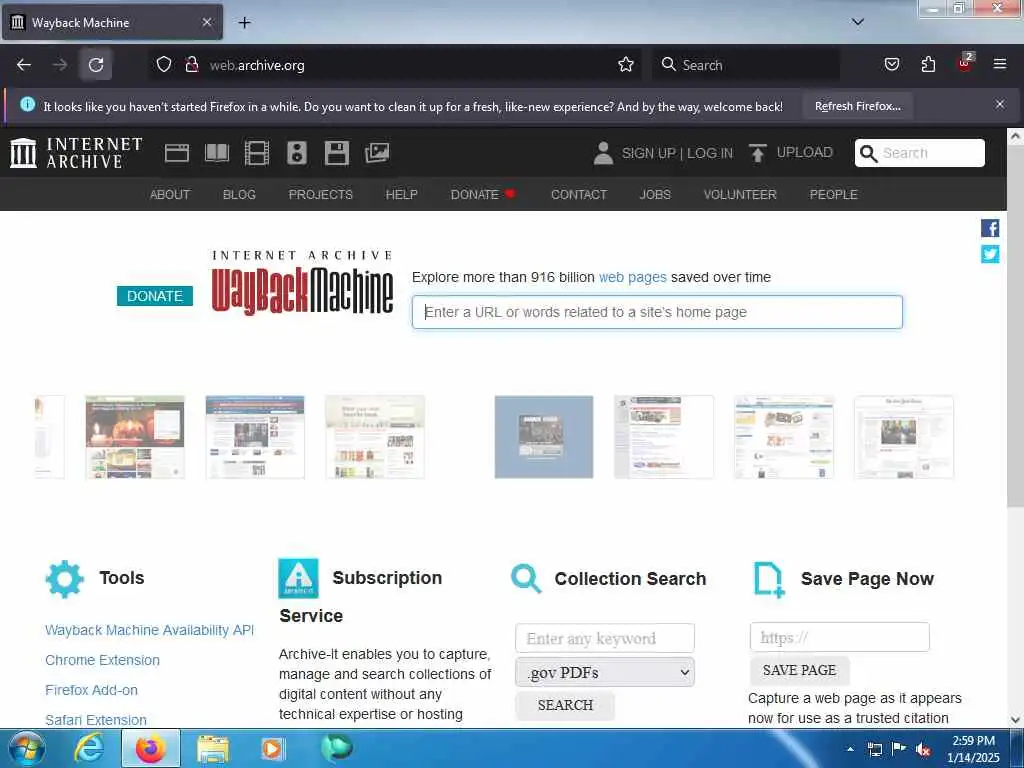The width and height of the screenshot is (1024, 768).
Task: Open the candle-photo site thumbnail
Action: 135,437
